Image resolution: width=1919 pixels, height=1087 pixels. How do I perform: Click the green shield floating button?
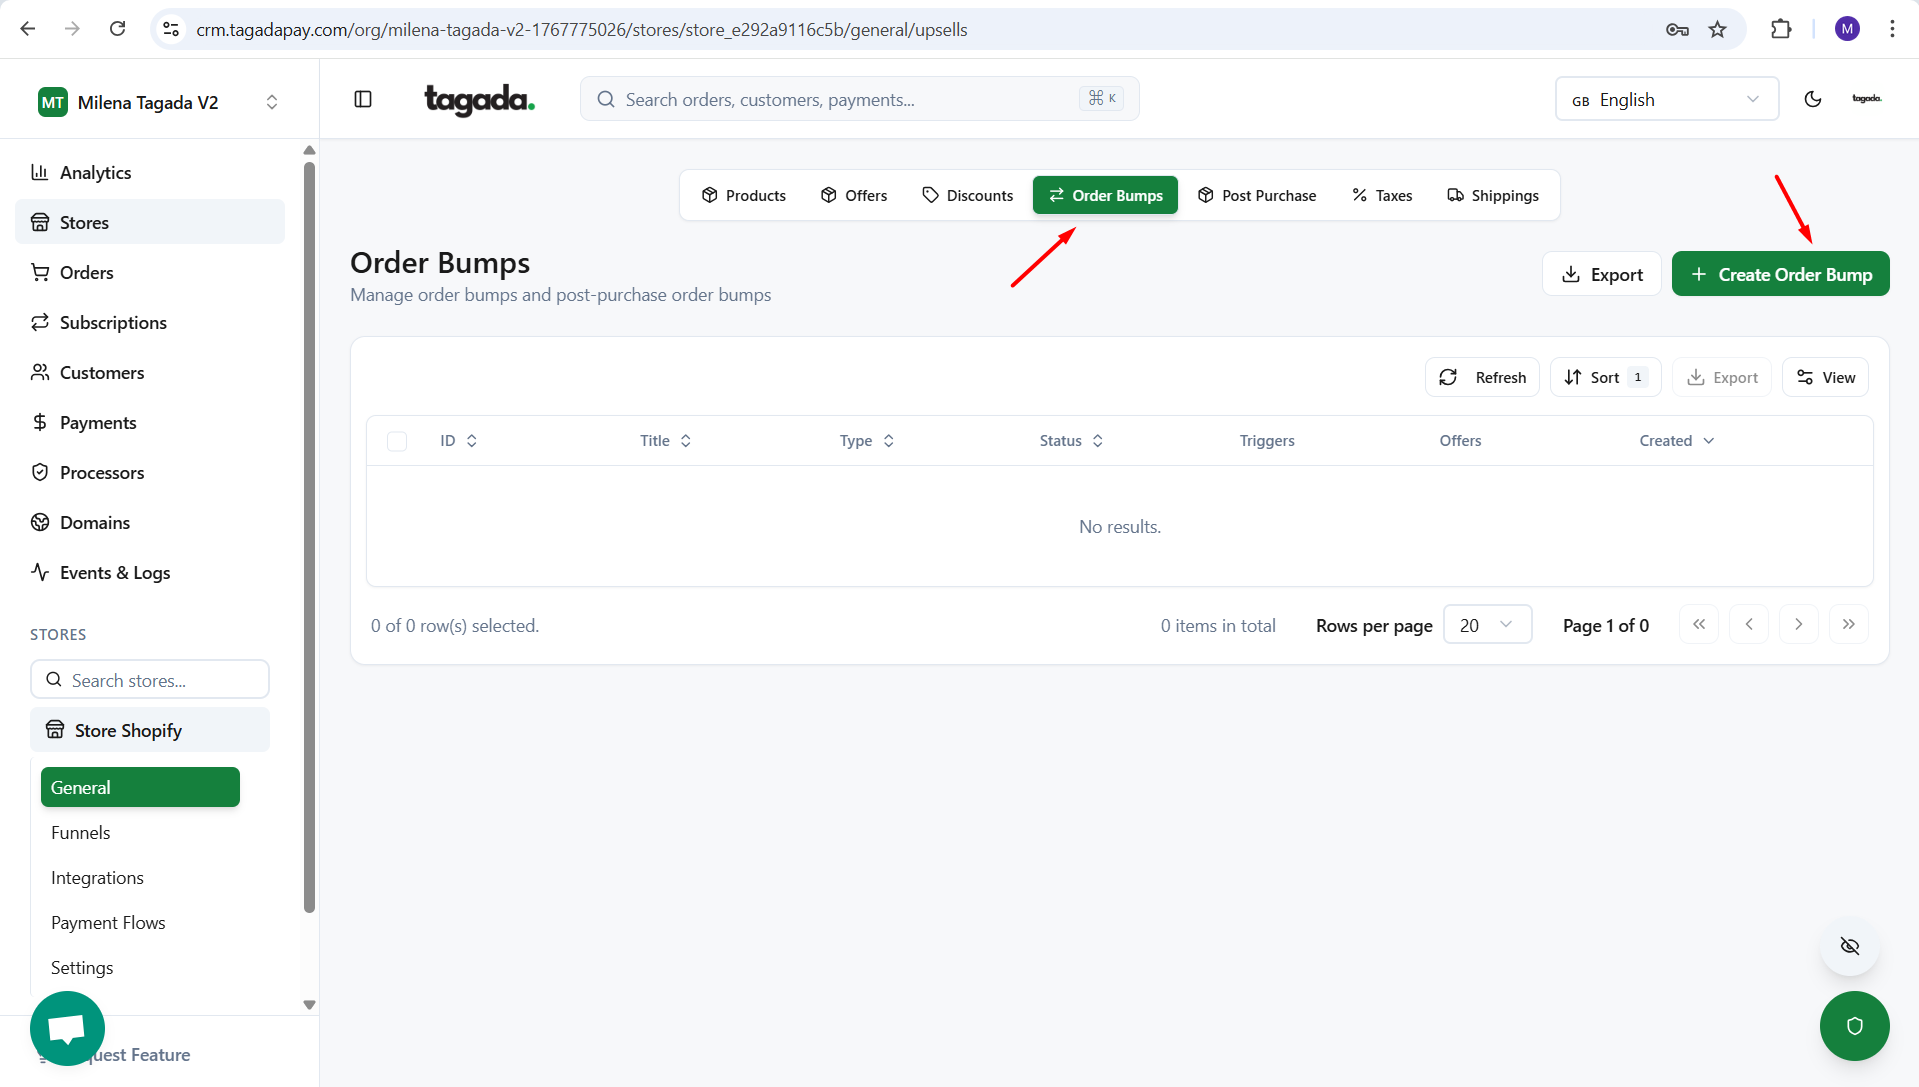tap(1854, 1025)
